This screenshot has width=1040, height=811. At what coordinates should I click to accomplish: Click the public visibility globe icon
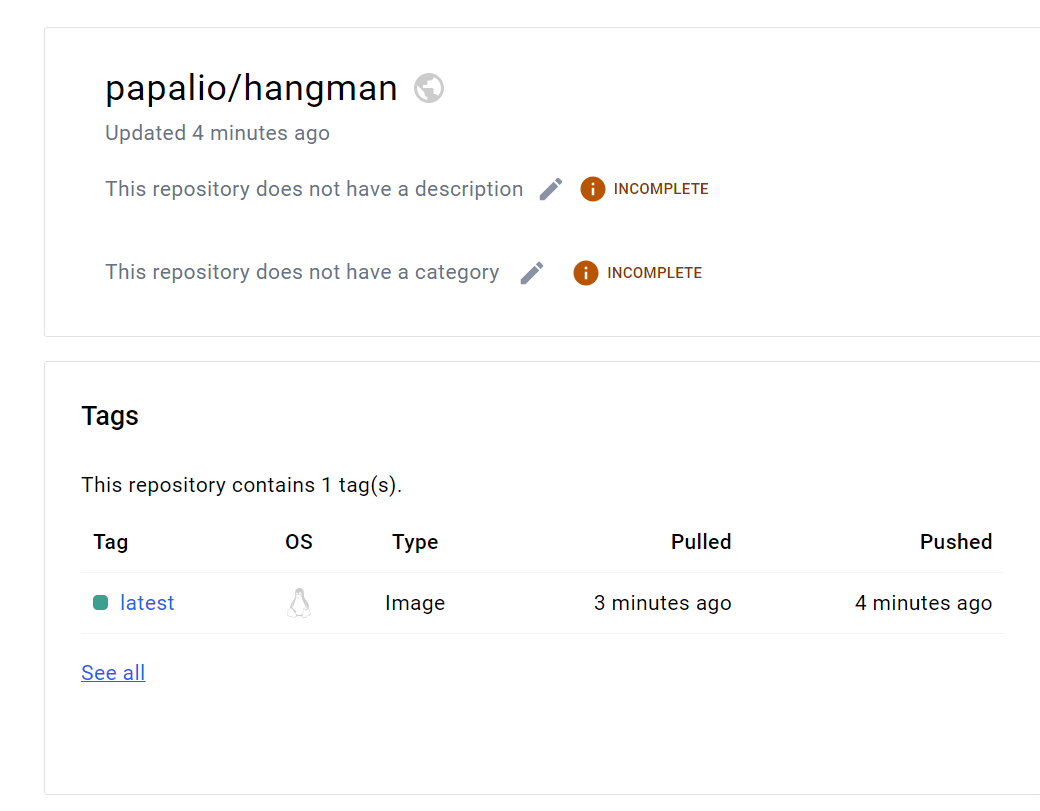tap(429, 89)
